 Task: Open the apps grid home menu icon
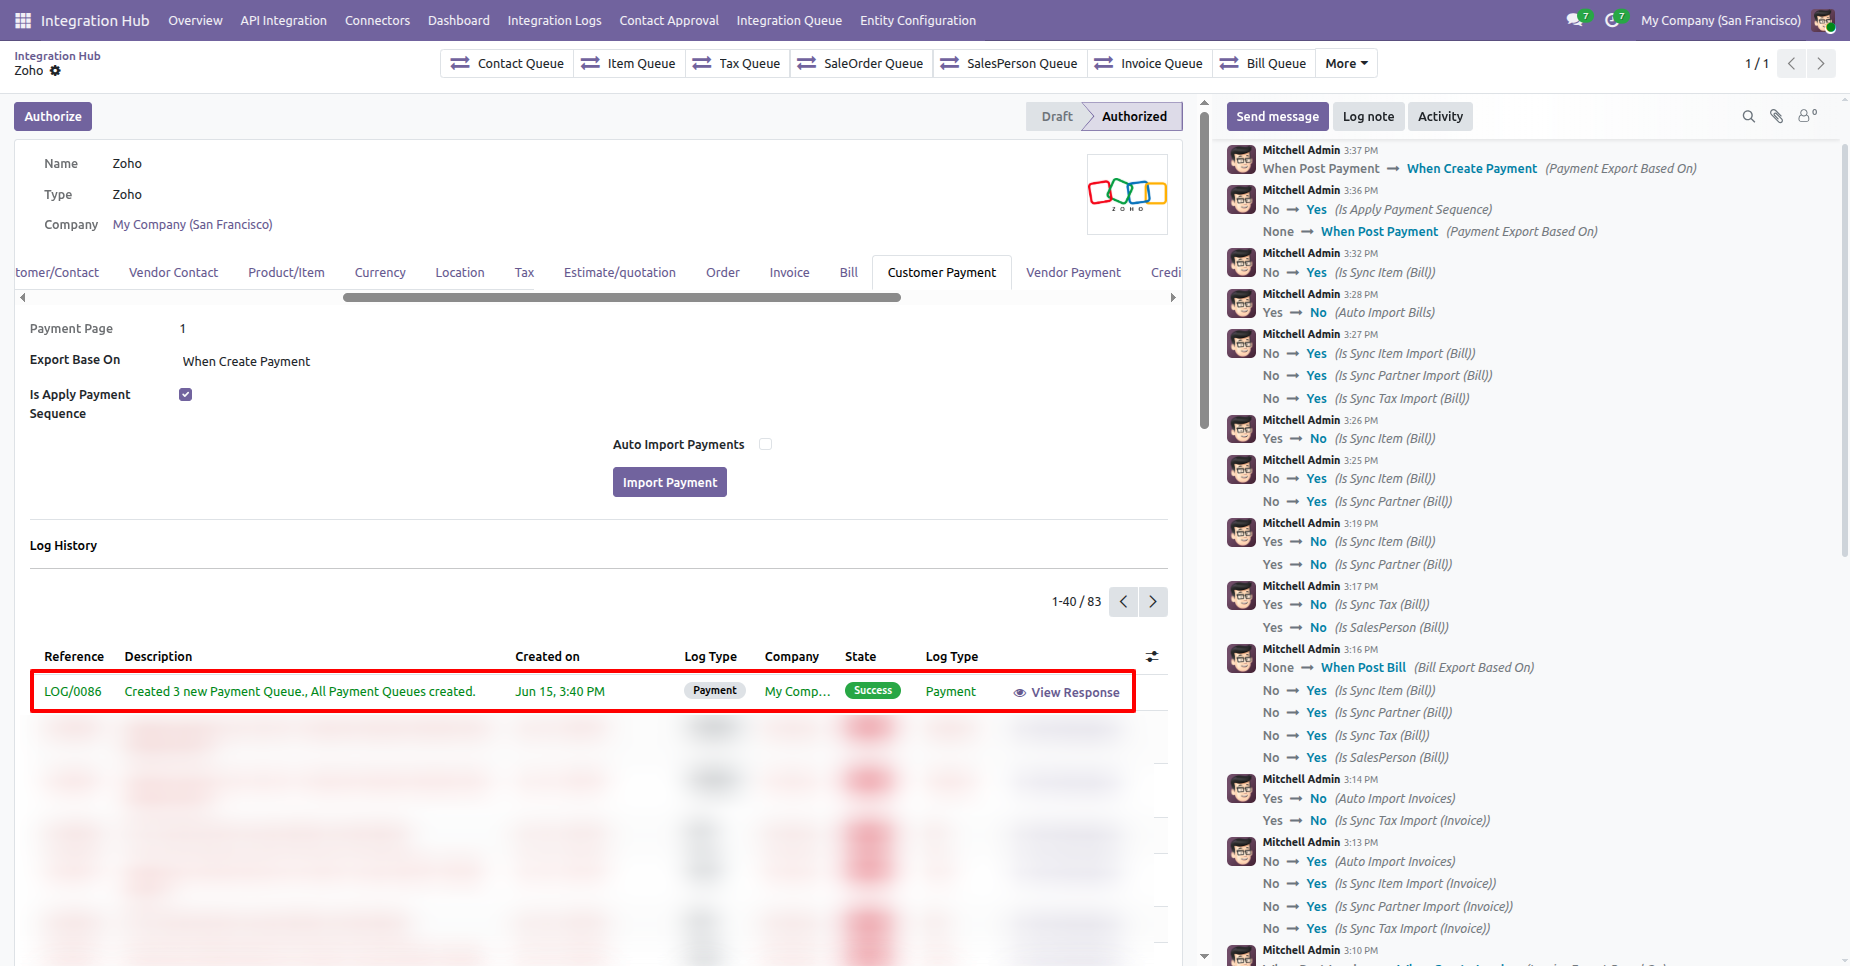click(x=23, y=20)
